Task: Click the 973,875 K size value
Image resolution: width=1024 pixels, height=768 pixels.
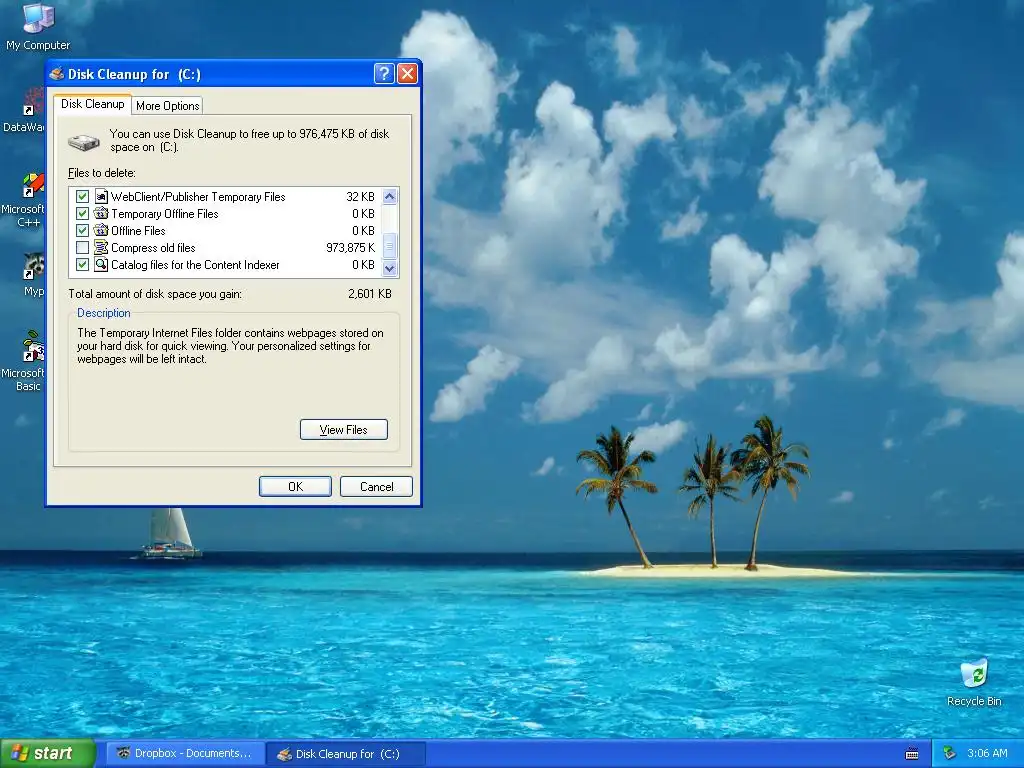Action: (351, 248)
